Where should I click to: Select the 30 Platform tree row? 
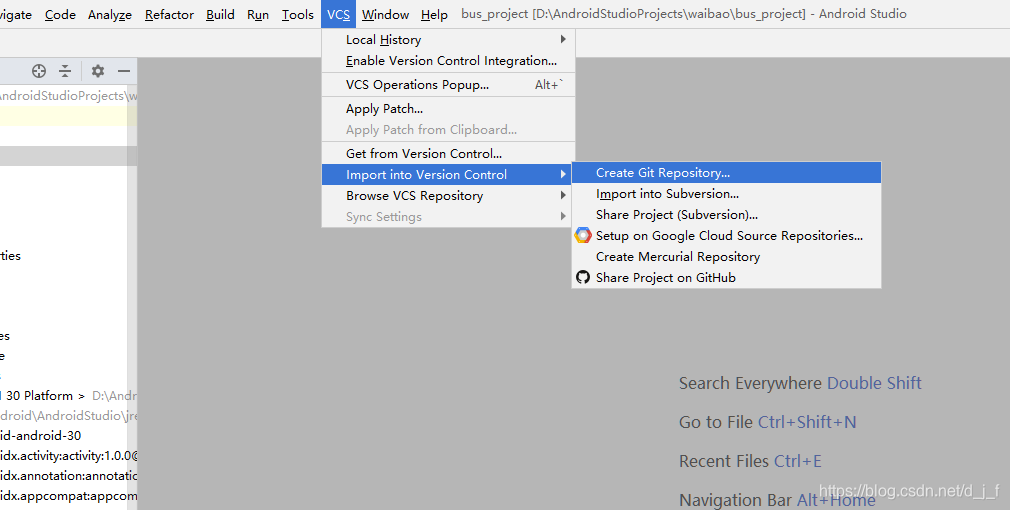[68, 395]
